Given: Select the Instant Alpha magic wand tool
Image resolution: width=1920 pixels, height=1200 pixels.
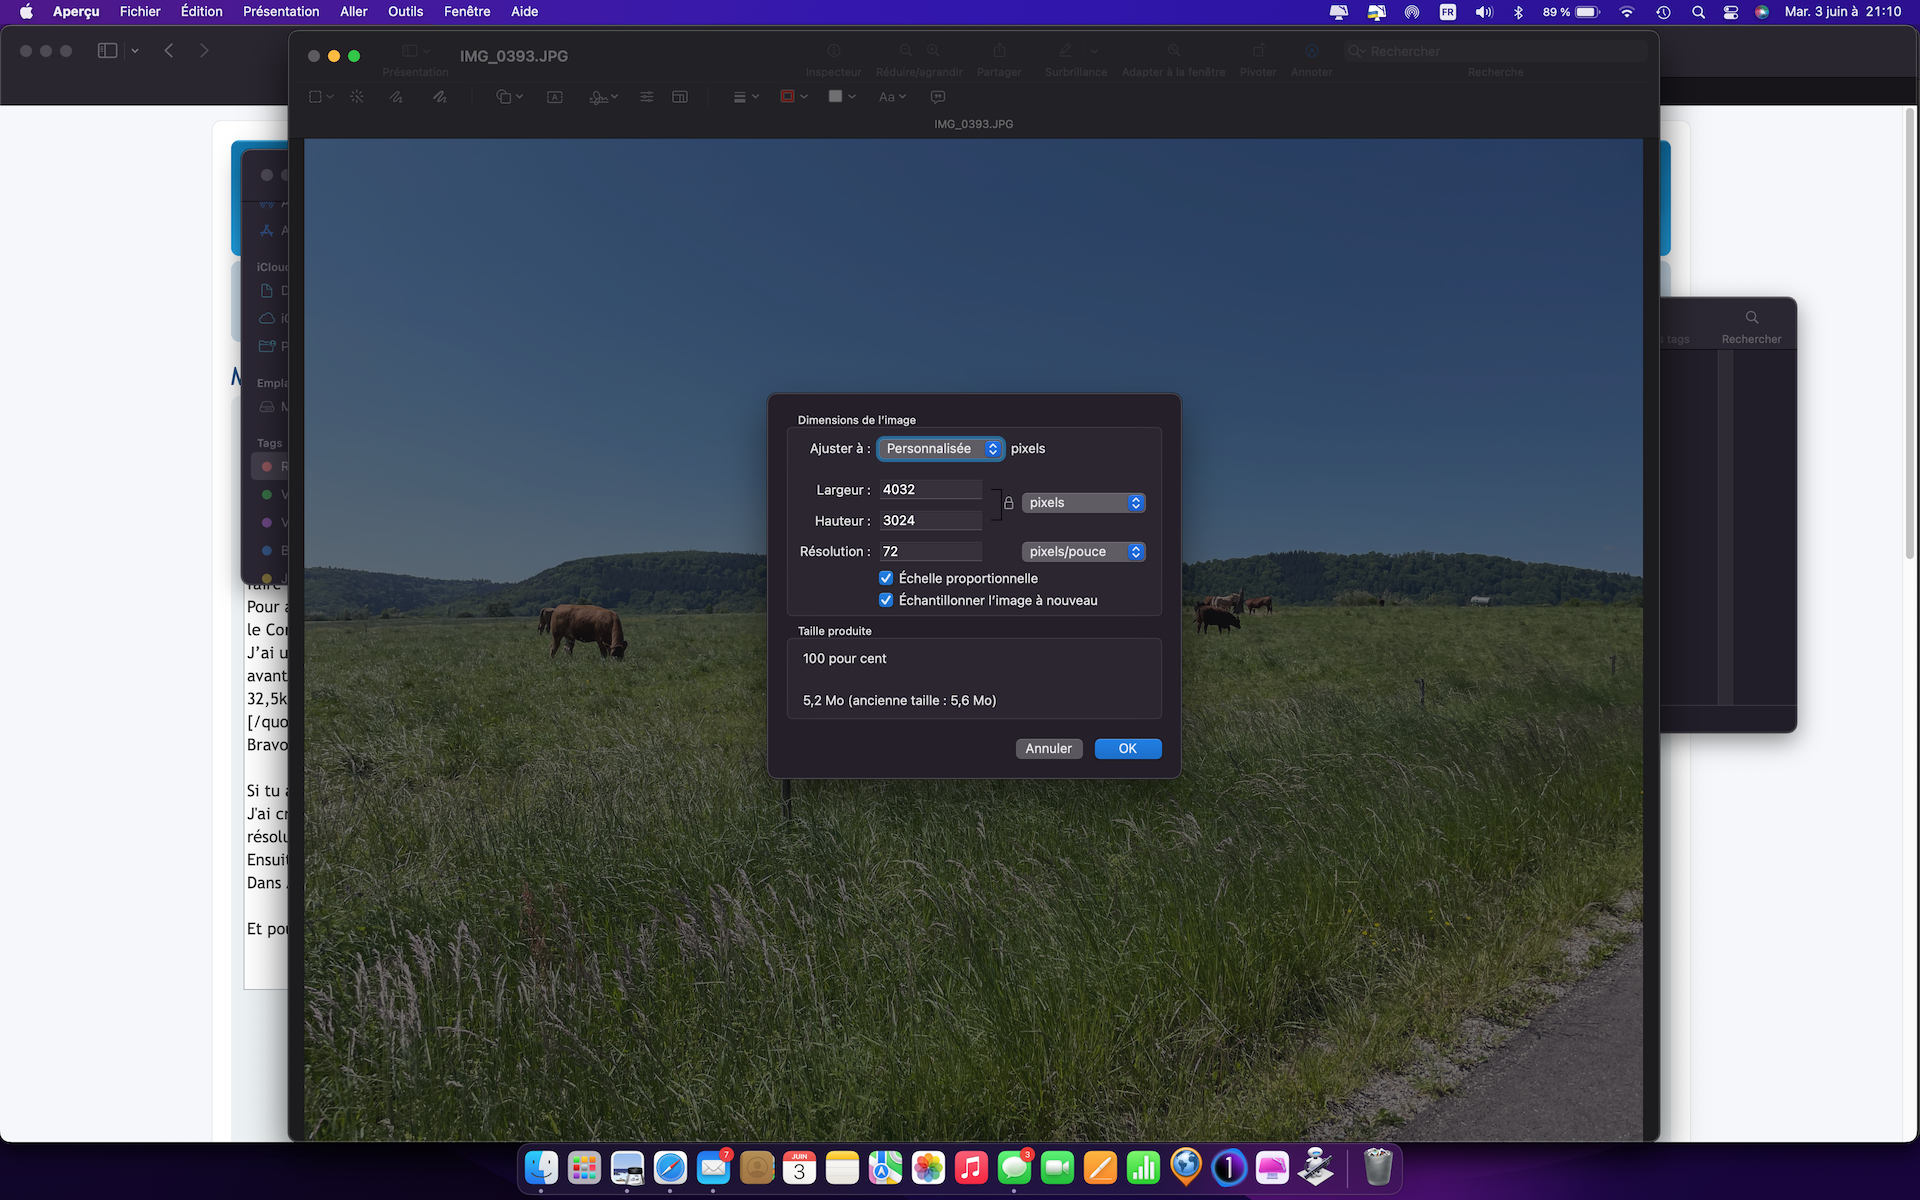Looking at the screenshot, I should [x=357, y=97].
